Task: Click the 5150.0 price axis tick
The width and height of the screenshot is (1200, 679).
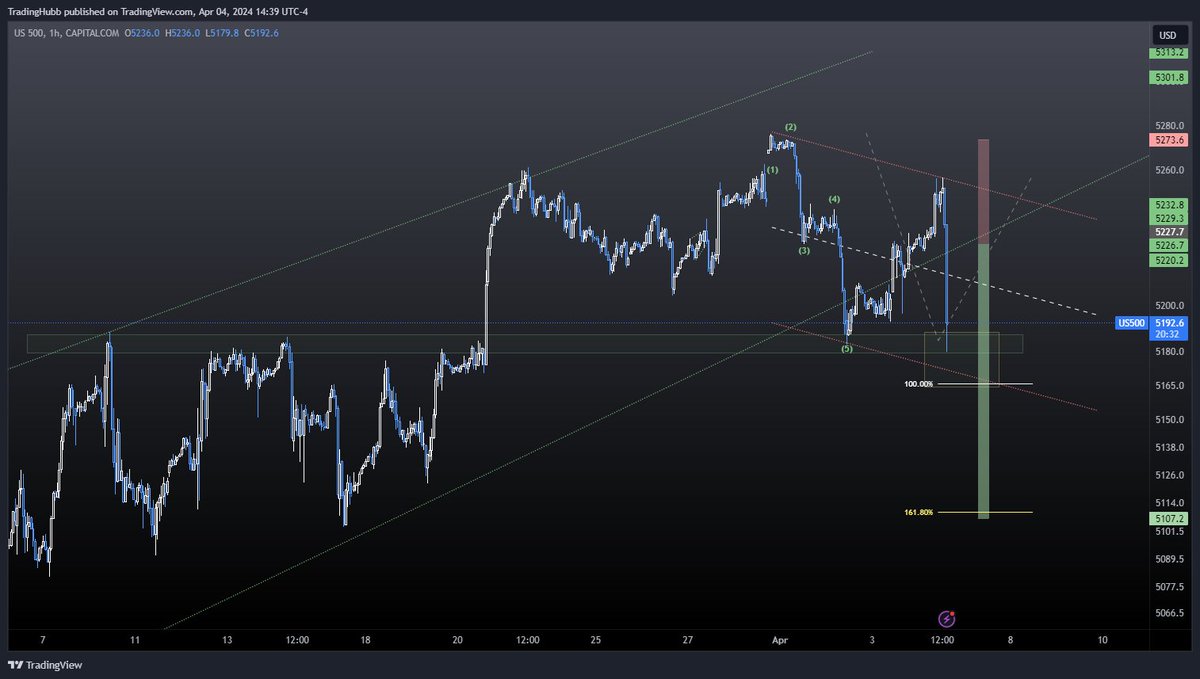Action: click(1168, 419)
